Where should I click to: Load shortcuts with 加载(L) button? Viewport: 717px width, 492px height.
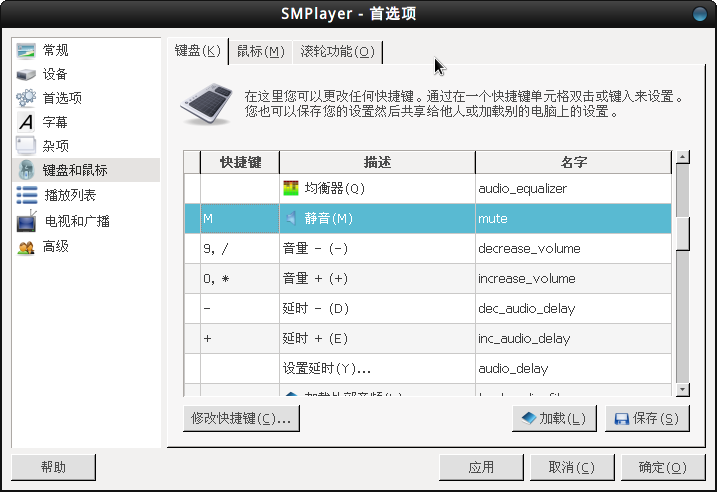click(x=554, y=418)
